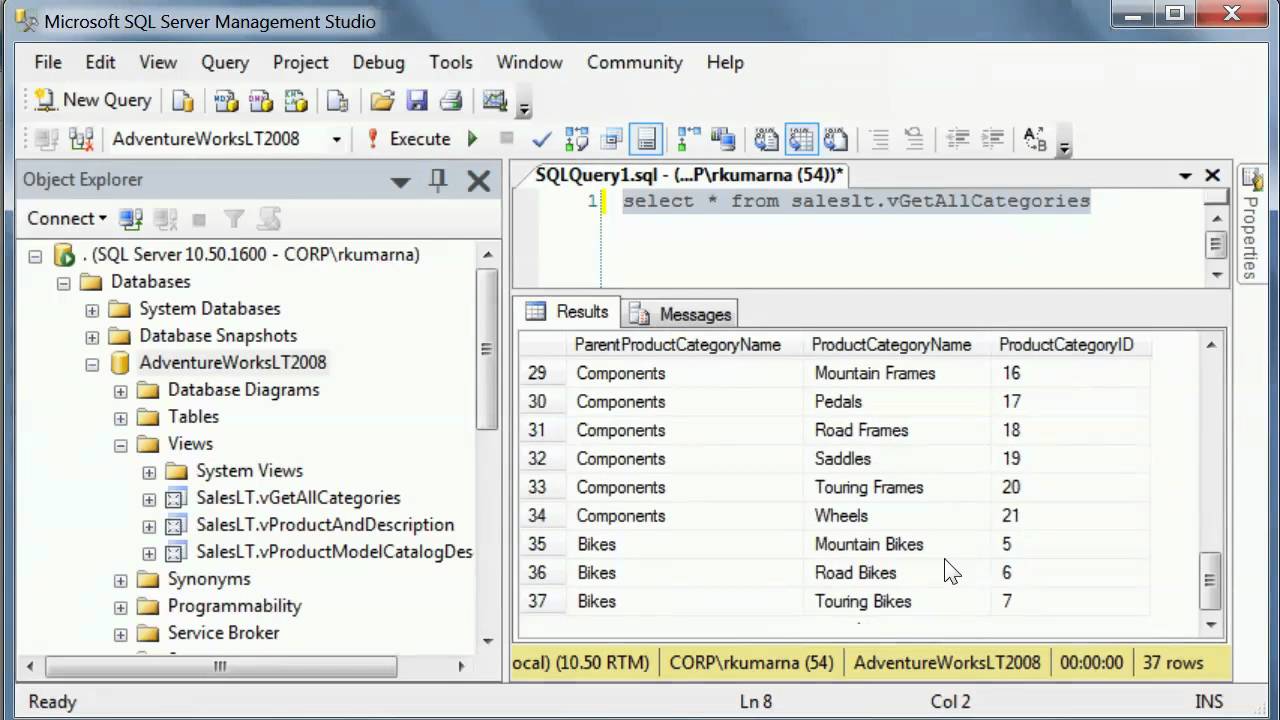Uncomment the selected lines
The width and height of the screenshot is (1280, 720).
pos(914,139)
